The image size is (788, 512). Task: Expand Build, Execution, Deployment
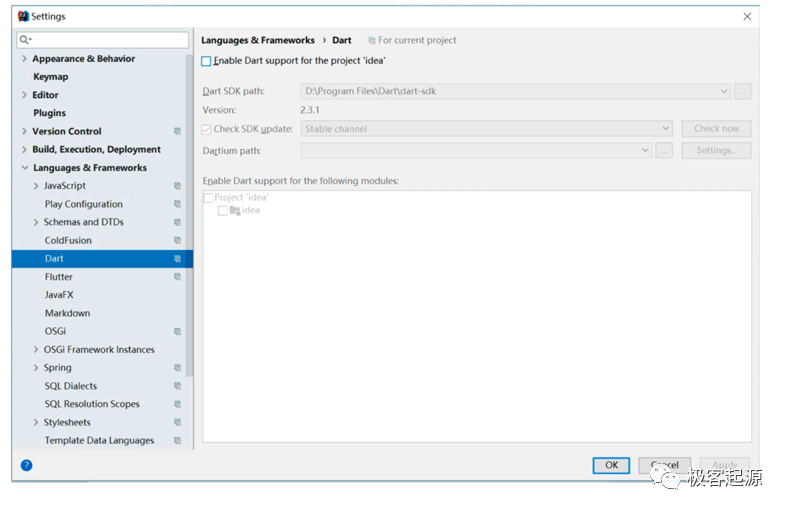(x=24, y=149)
